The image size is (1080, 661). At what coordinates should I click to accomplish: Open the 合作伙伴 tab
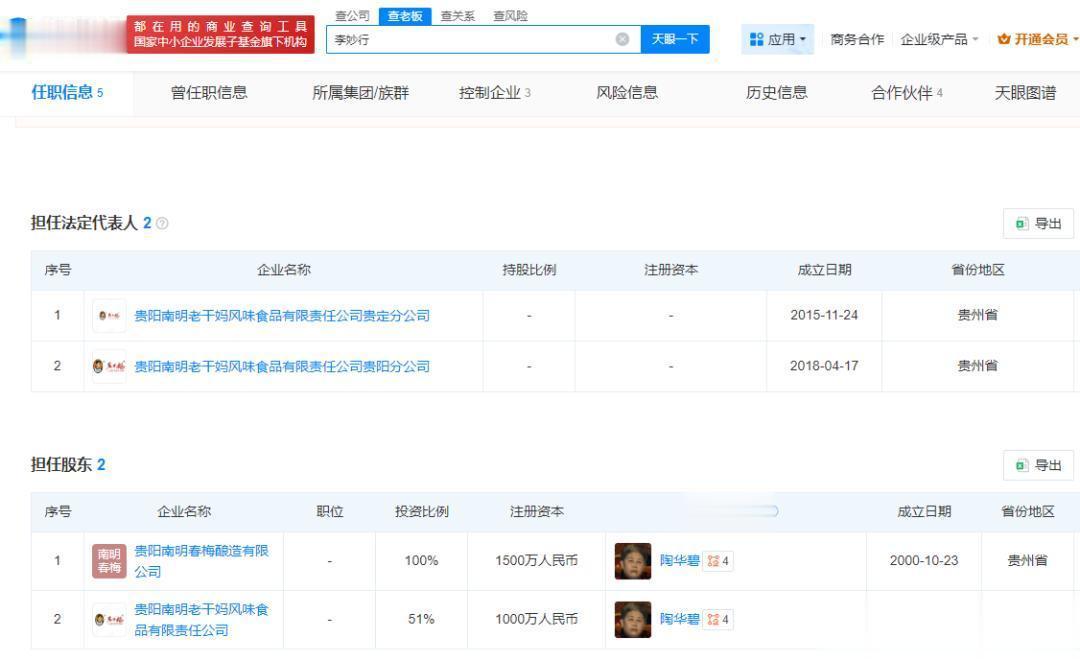(x=906, y=92)
